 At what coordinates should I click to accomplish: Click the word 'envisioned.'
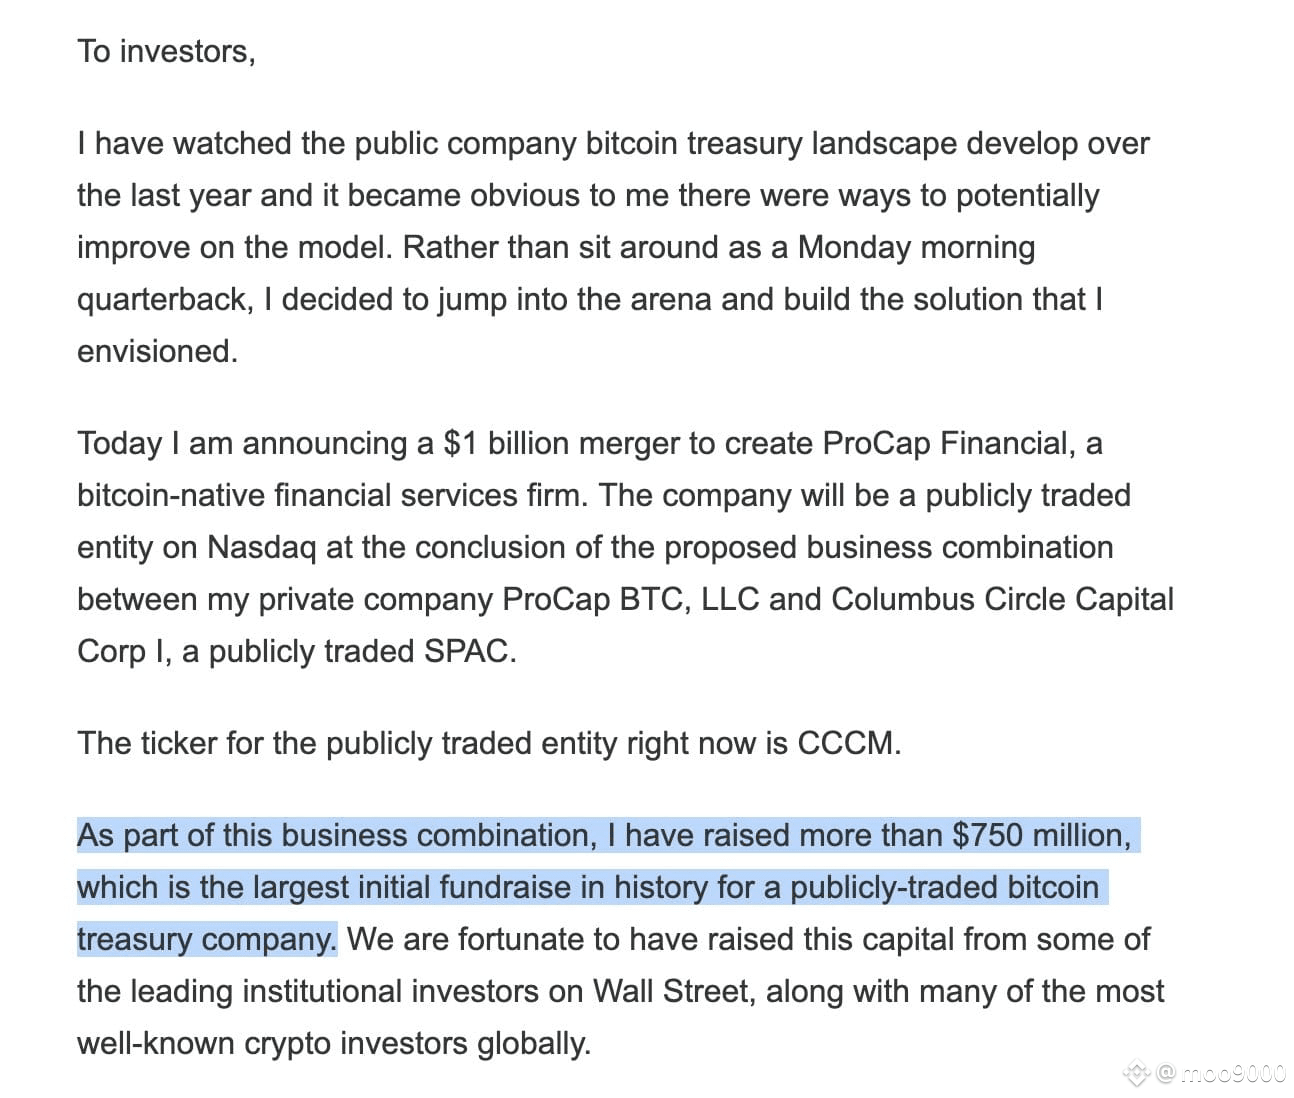click(157, 351)
